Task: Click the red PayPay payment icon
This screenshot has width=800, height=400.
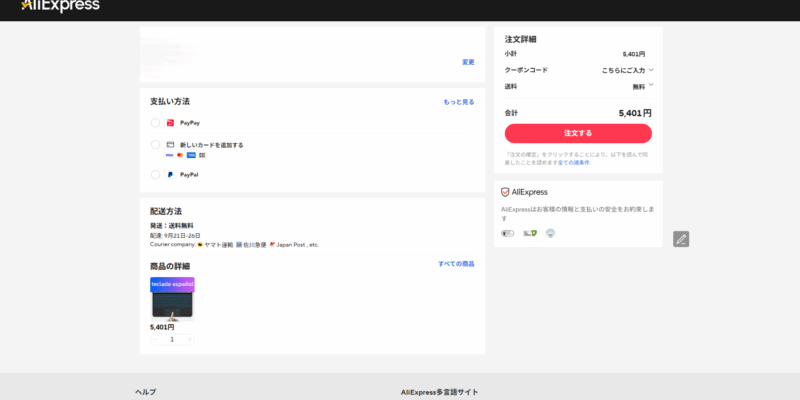Action: 170,123
